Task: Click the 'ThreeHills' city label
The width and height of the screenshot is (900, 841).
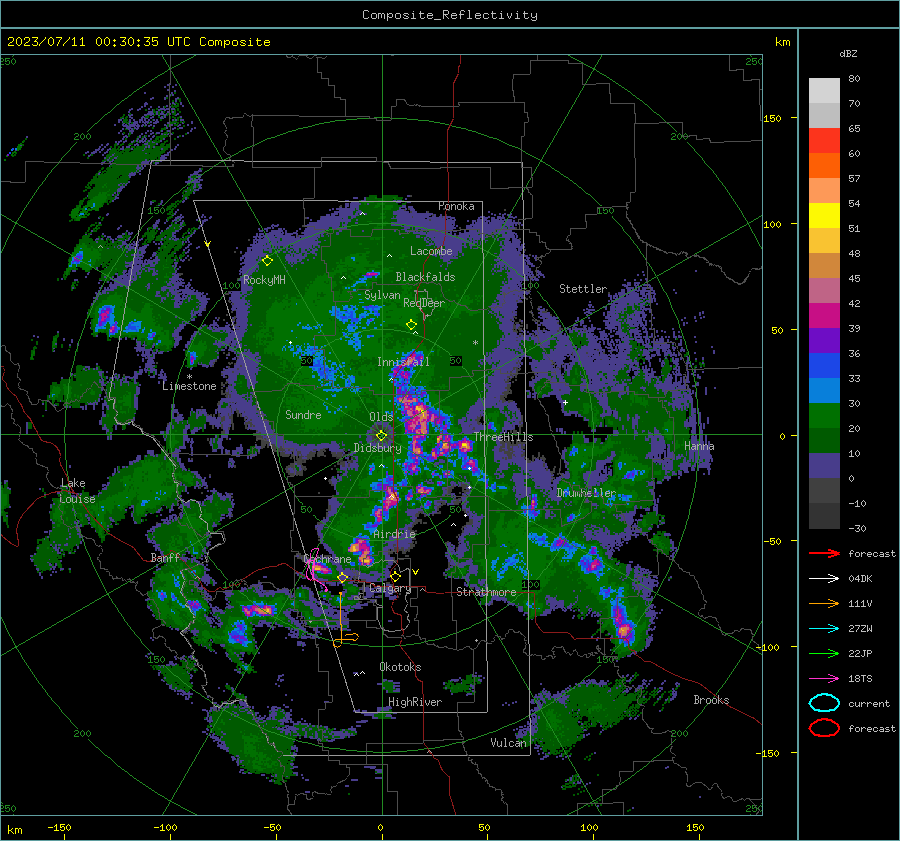Action: click(503, 437)
